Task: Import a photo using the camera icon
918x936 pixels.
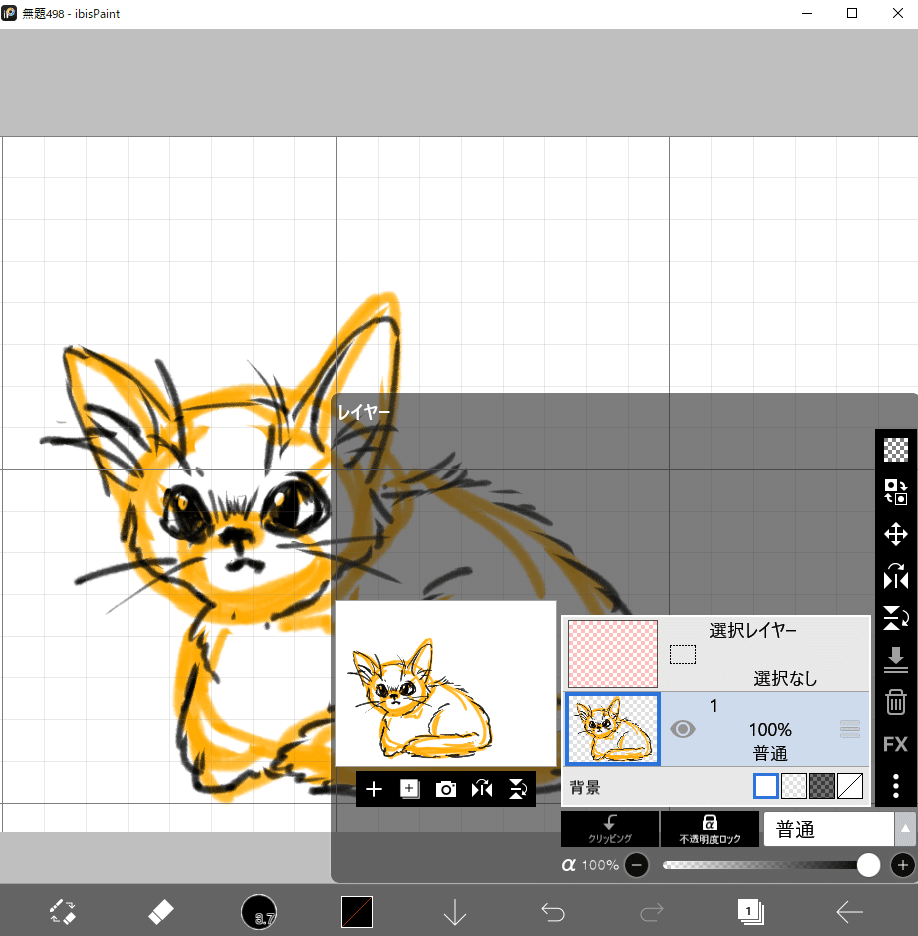Action: coord(445,789)
